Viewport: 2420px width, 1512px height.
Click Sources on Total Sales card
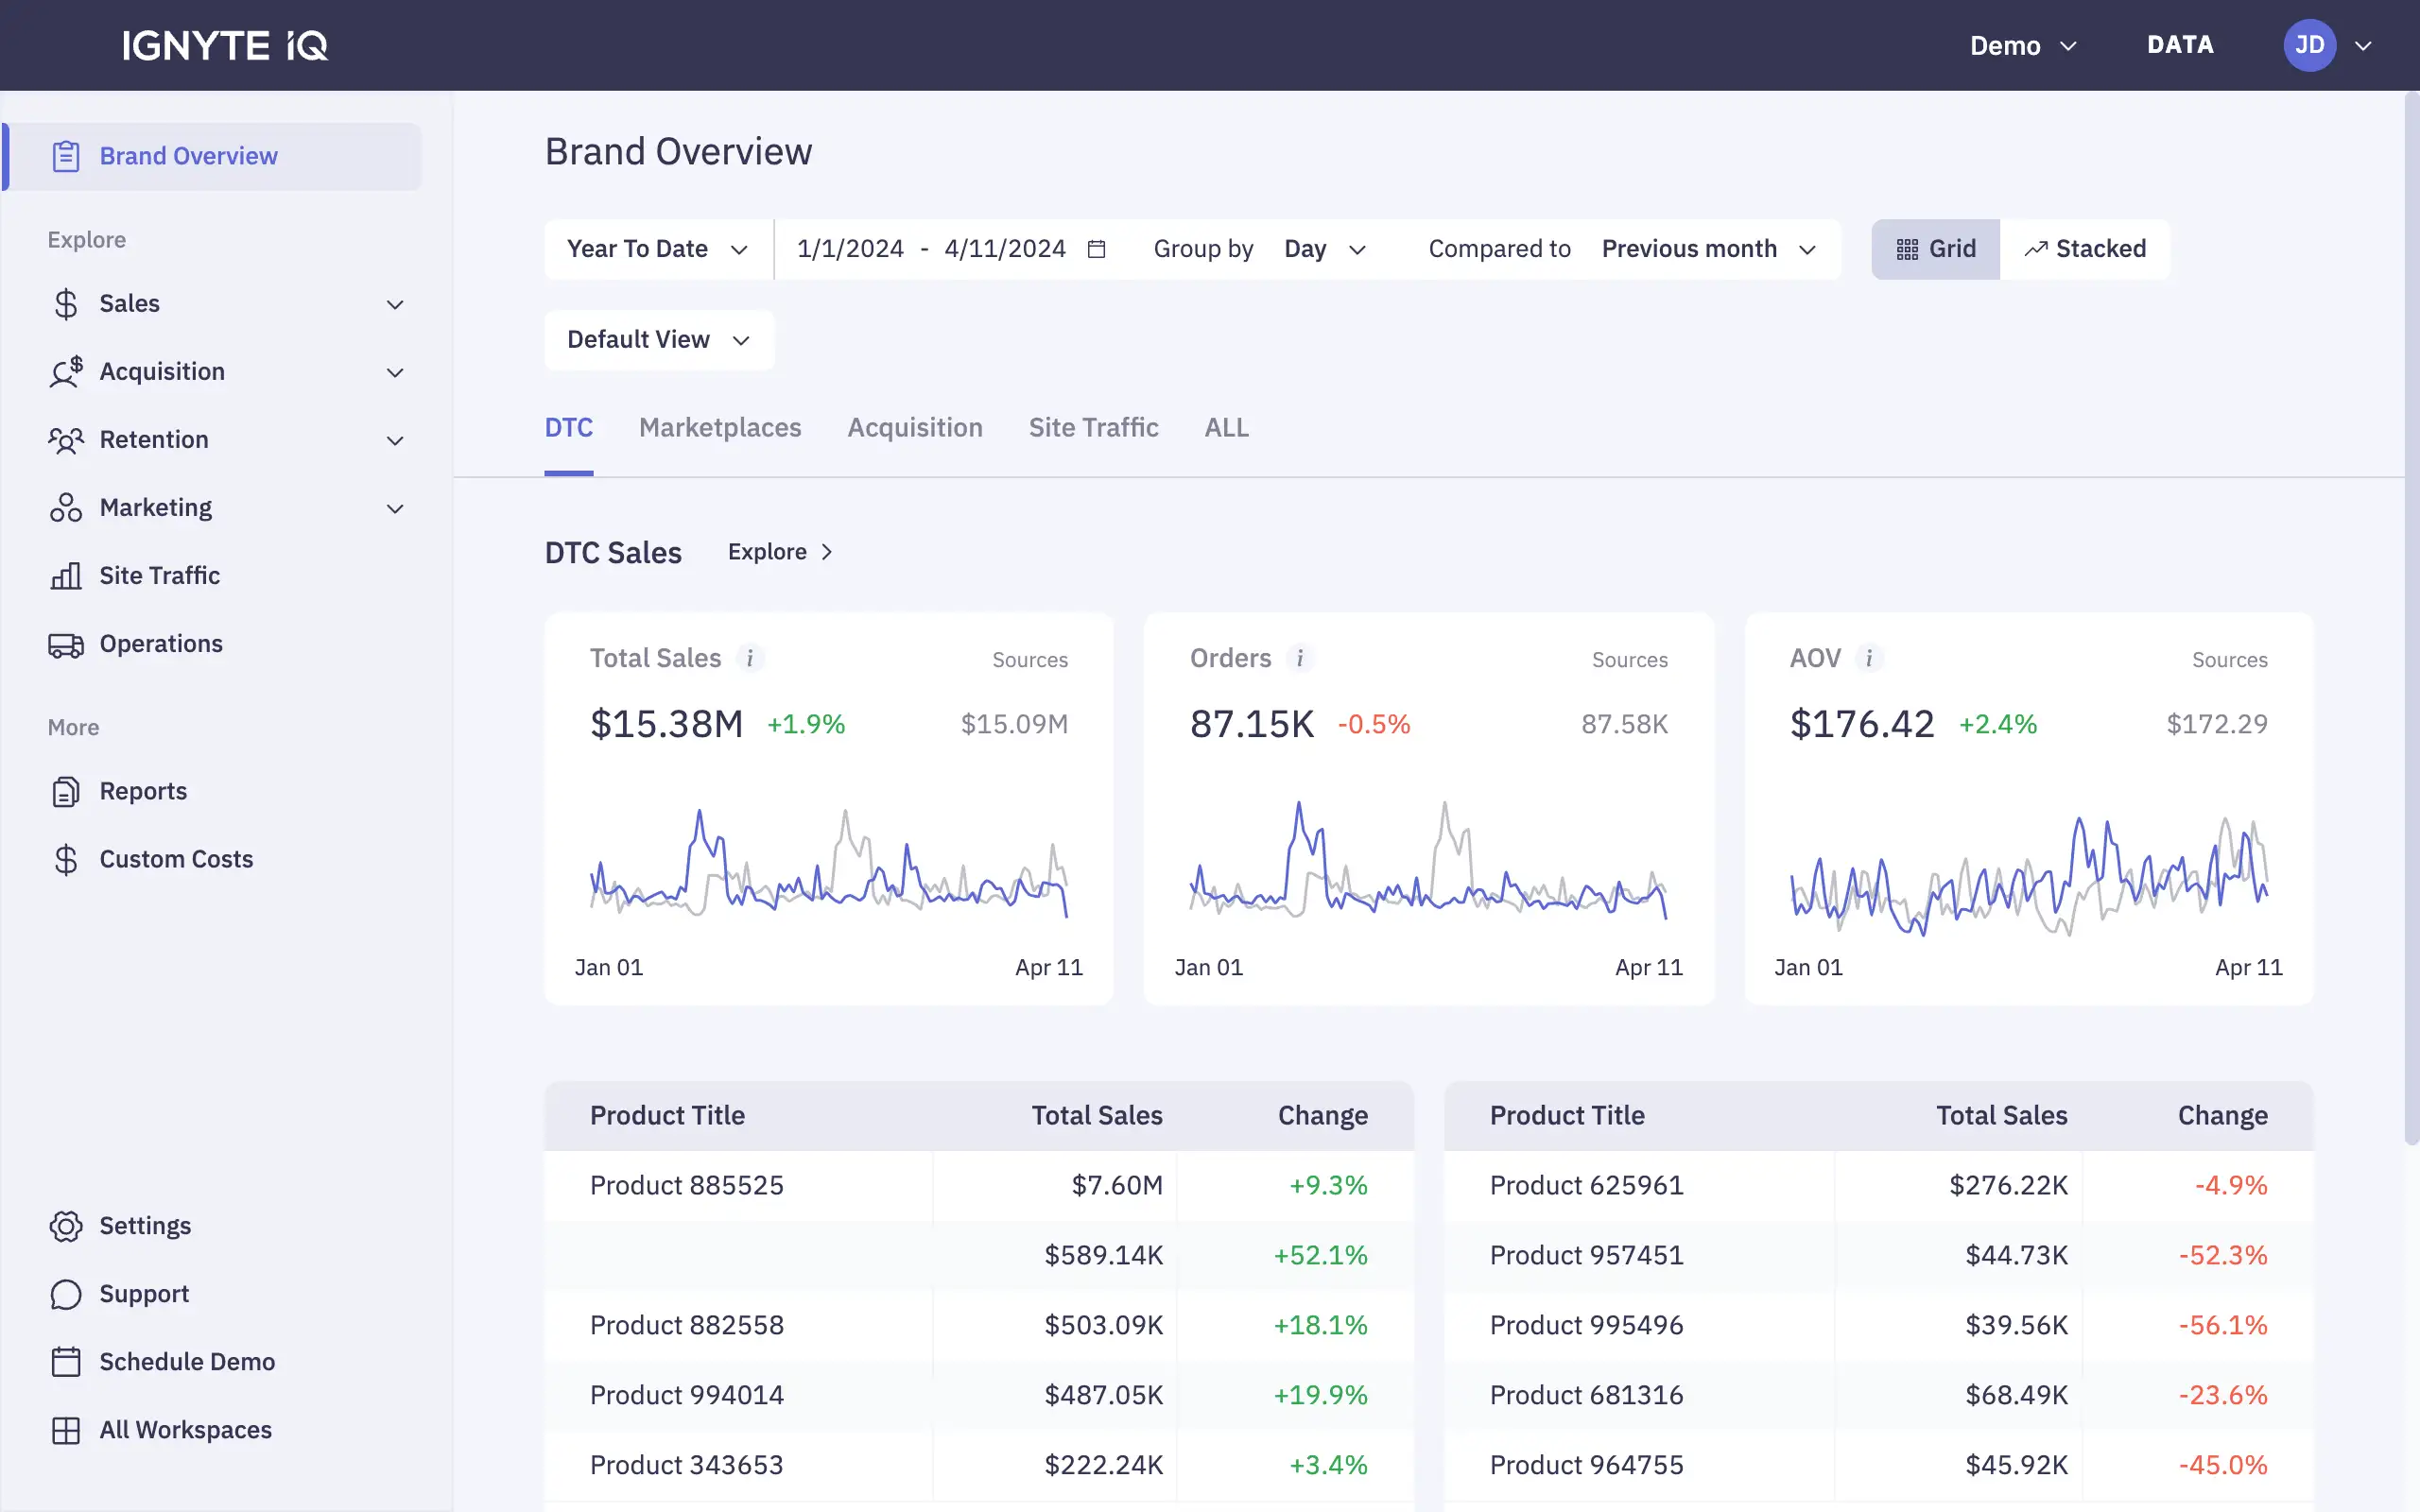(x=1030, y=660)
